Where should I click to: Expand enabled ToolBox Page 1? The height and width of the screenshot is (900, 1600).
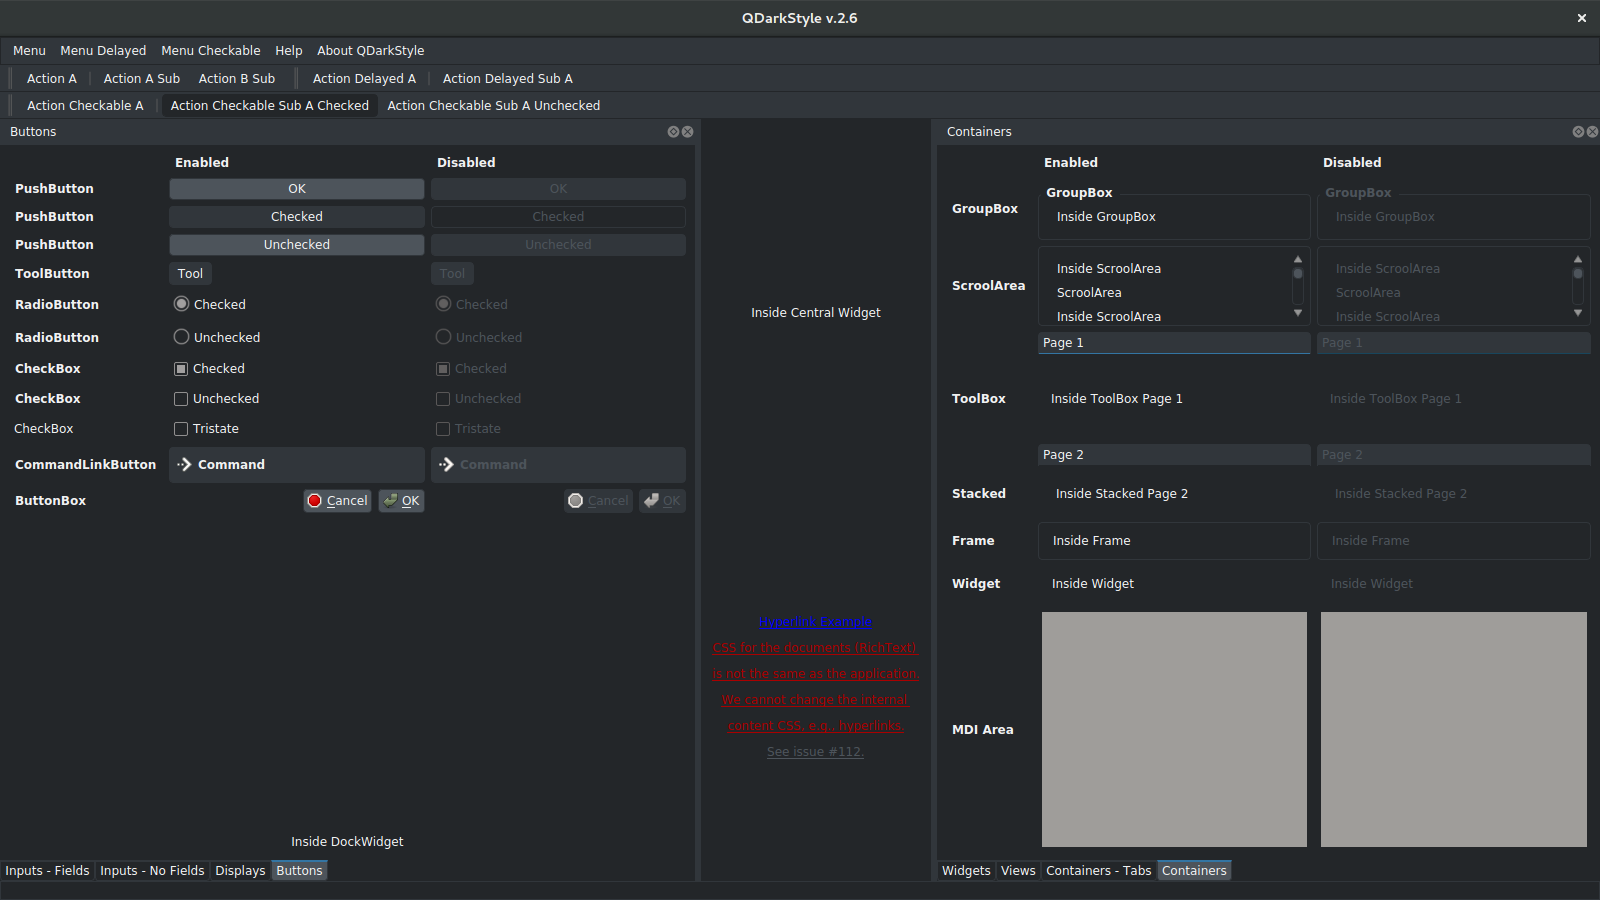click(x=1174, y=343)
